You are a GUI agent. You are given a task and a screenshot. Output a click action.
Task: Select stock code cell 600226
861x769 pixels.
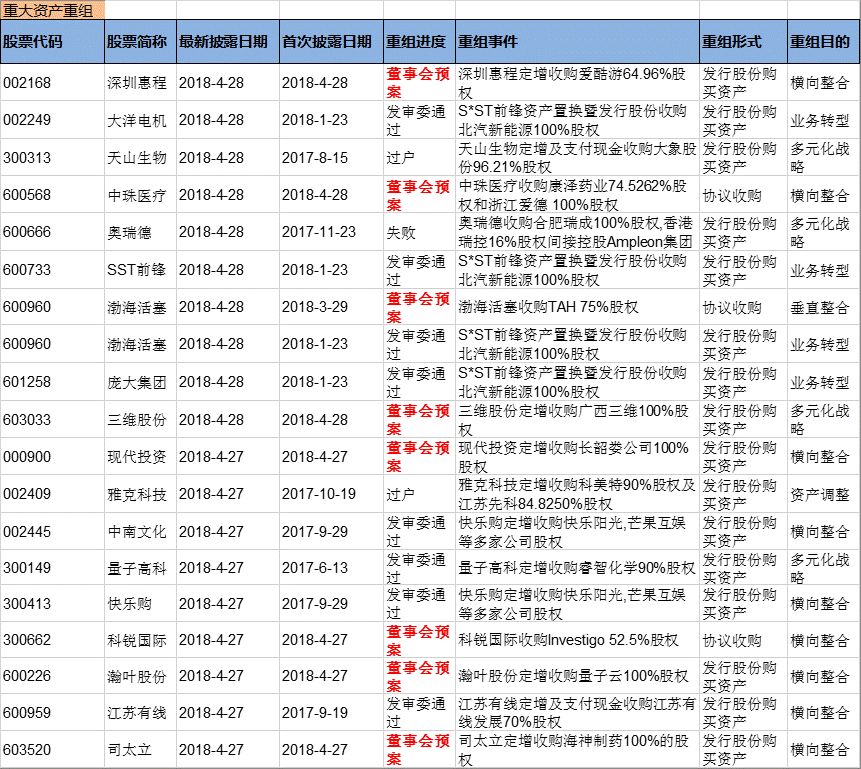[52, 676]
